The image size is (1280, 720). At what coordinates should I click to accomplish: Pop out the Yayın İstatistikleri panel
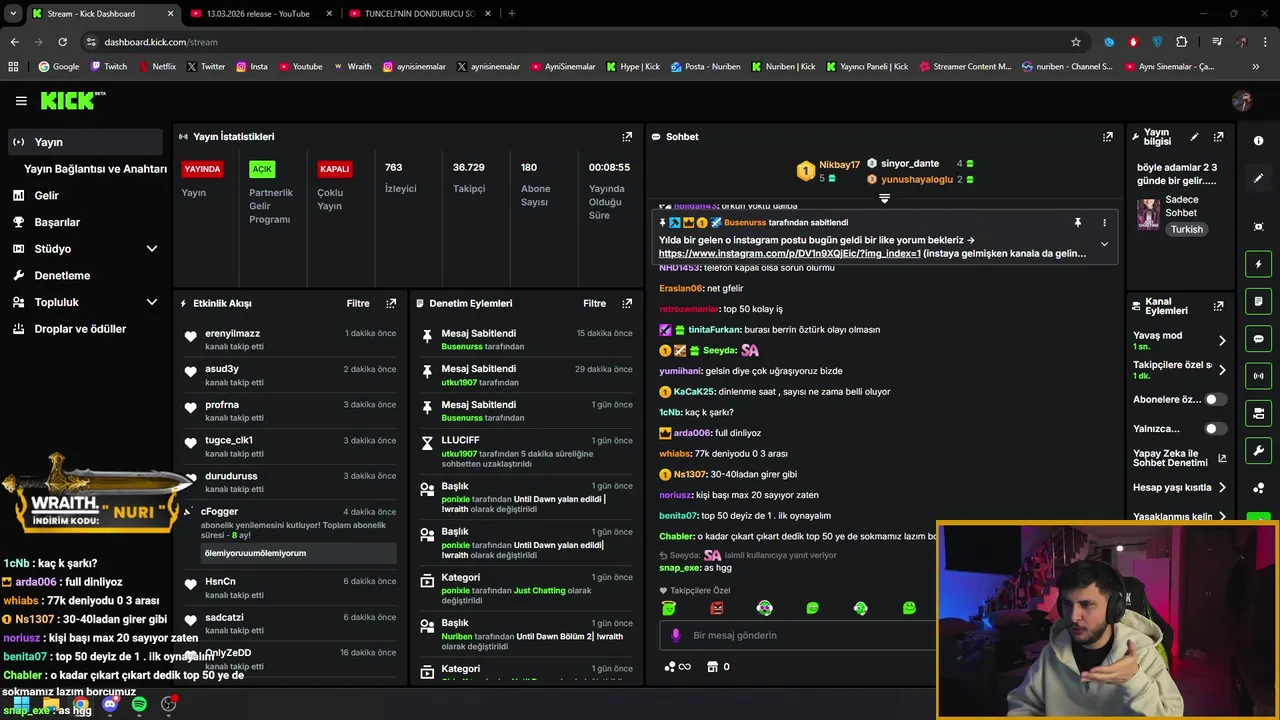[627, 137]
